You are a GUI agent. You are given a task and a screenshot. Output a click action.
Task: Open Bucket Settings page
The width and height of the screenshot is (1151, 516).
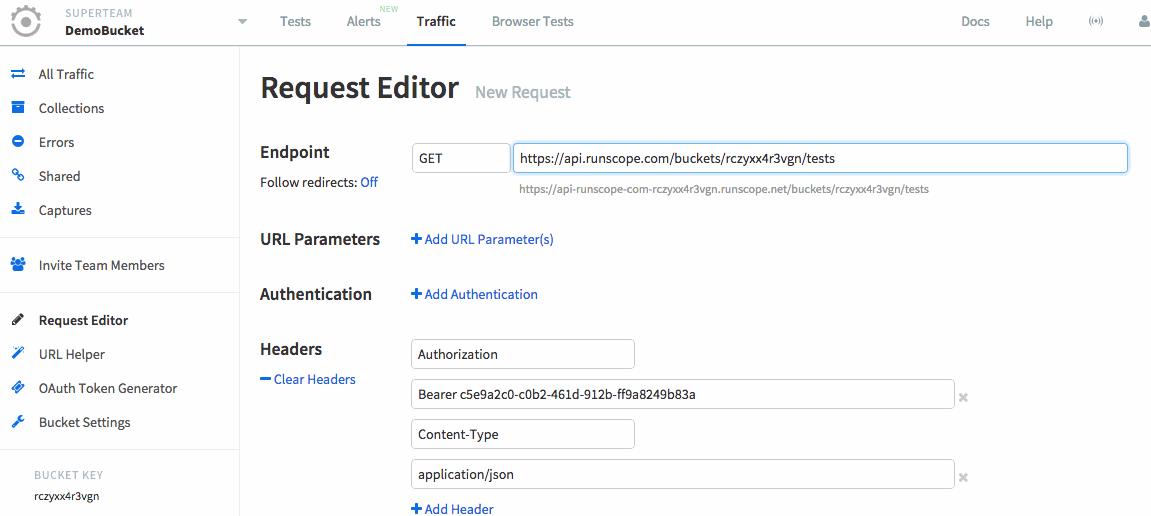[x=84, y=423]
